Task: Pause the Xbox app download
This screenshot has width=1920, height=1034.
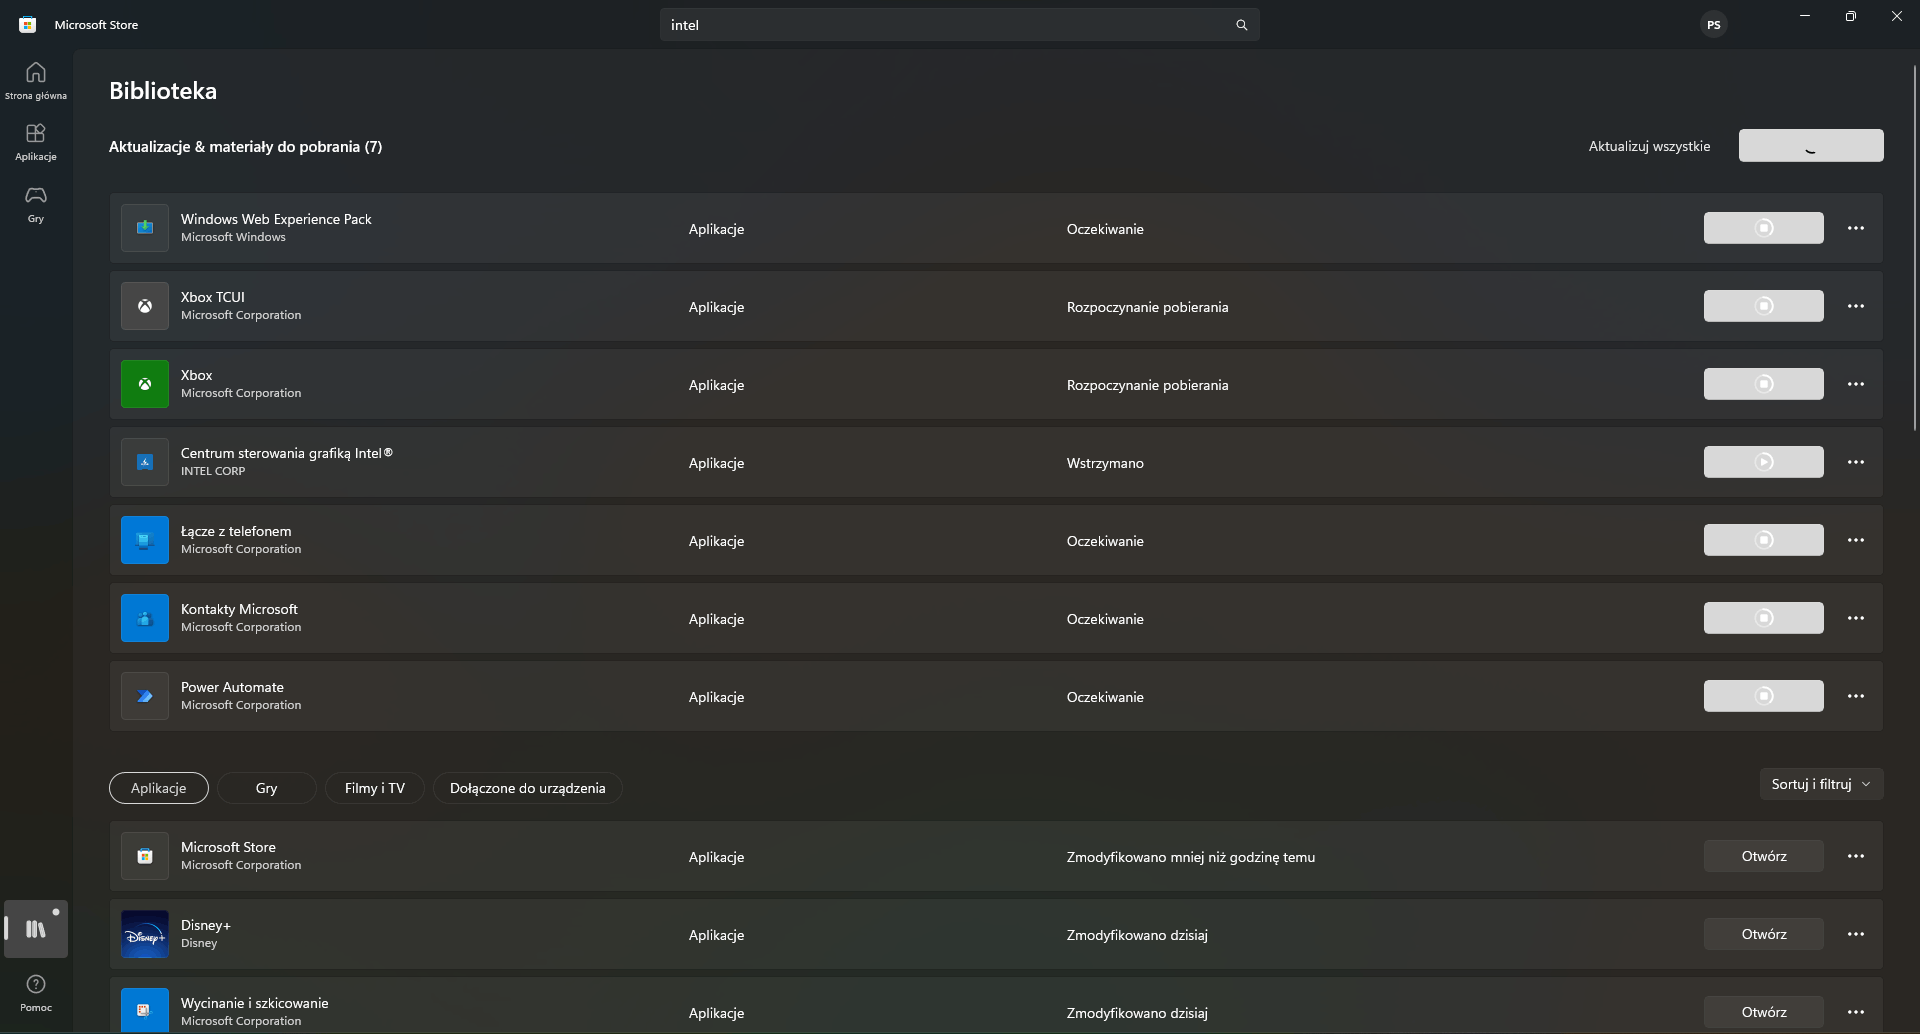Action: [1764, 384]
